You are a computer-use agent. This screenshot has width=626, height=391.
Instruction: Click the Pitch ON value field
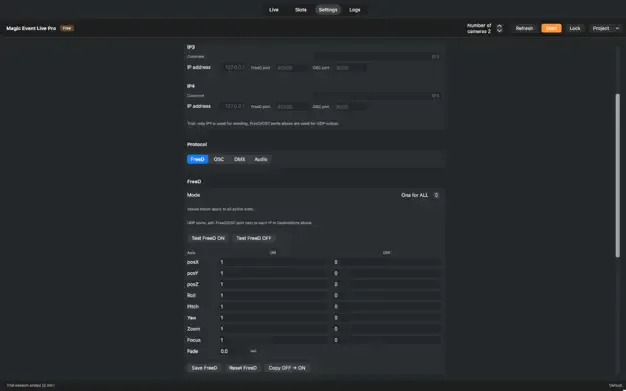pyautogui.click(x=273, y=307)
